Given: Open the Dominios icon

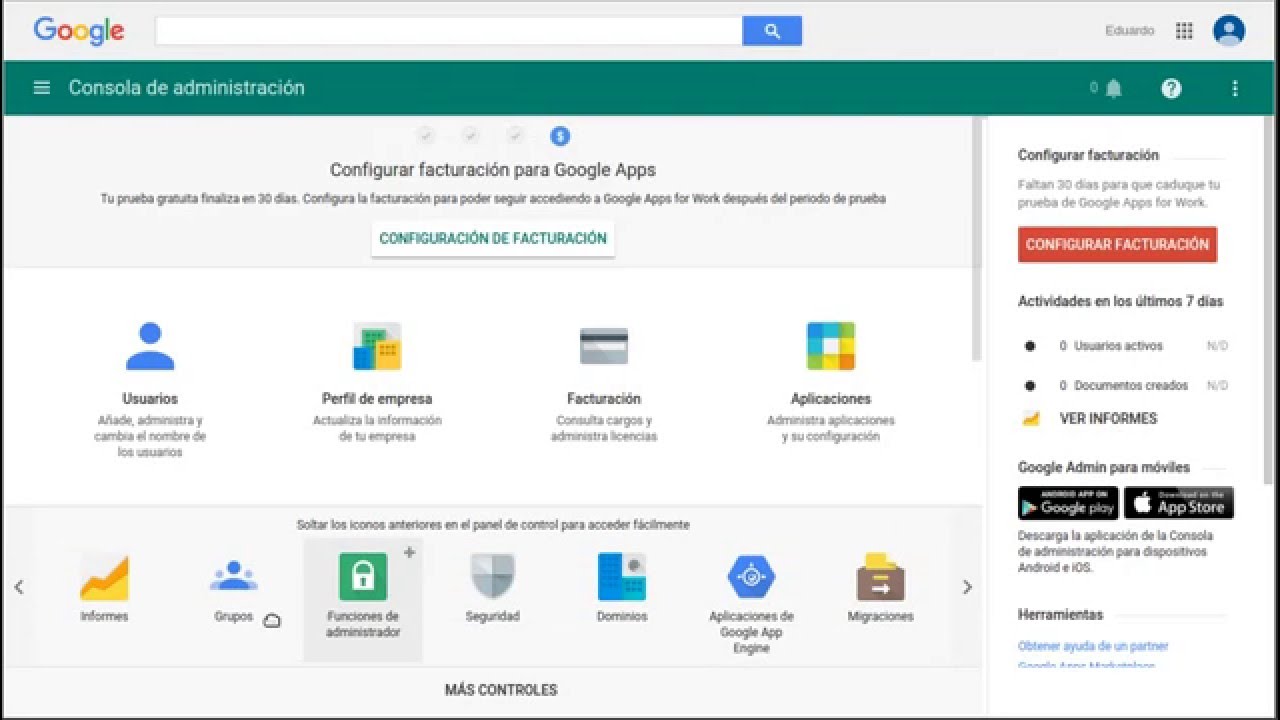Looking at the screenshot, I should coord(622,577).
